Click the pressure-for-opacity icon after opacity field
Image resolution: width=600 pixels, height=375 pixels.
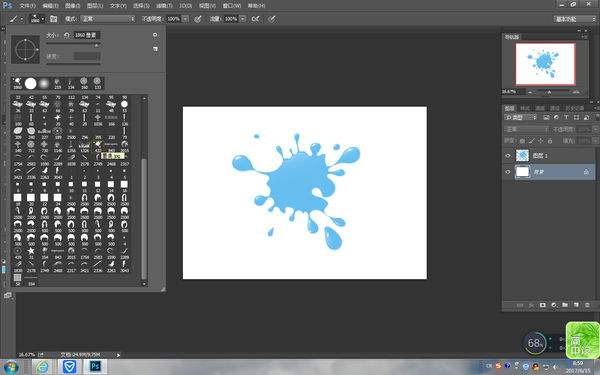click(197, 18)
